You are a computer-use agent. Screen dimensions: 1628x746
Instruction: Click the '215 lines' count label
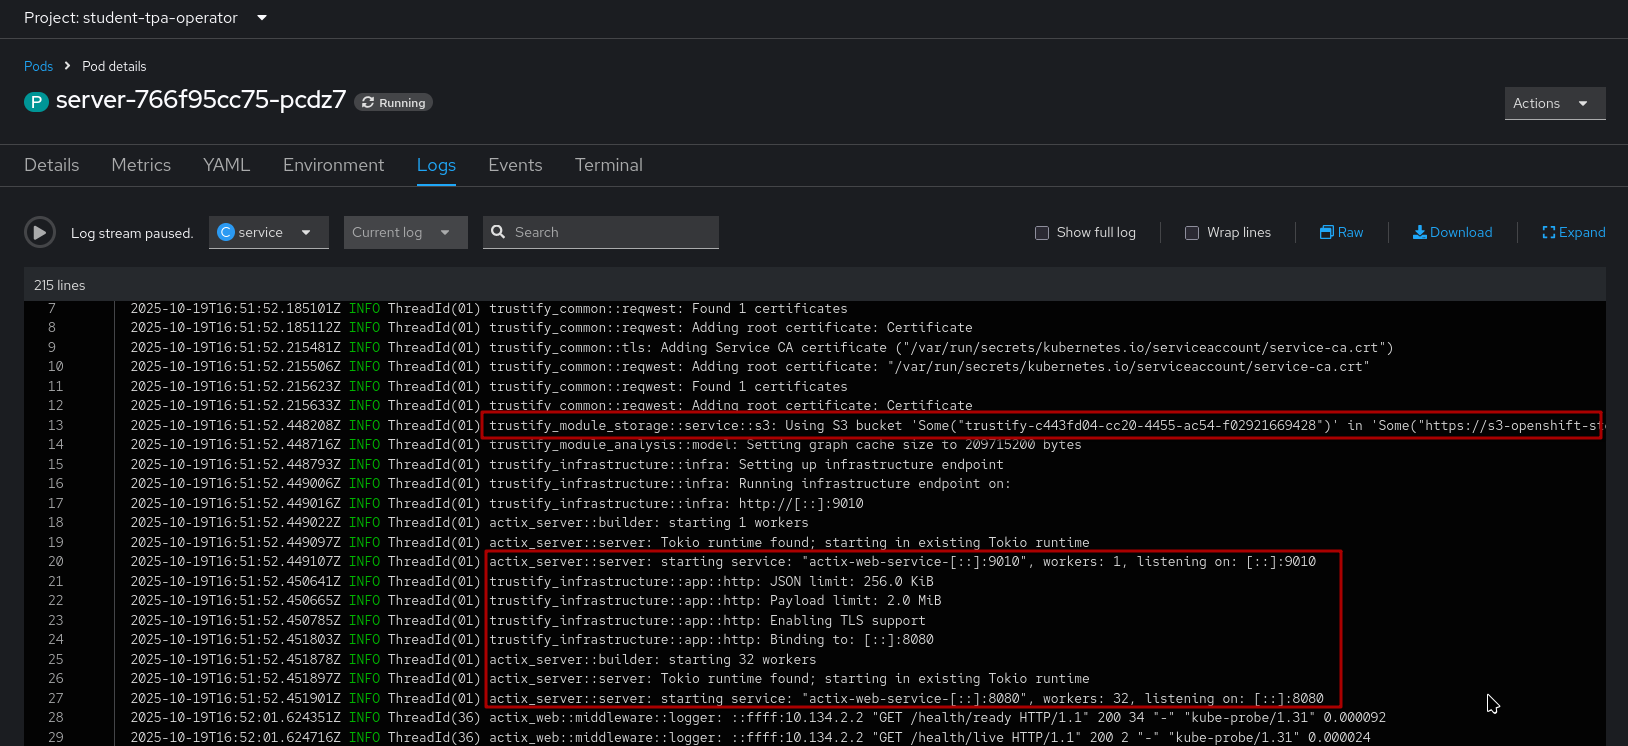point(60,285)
